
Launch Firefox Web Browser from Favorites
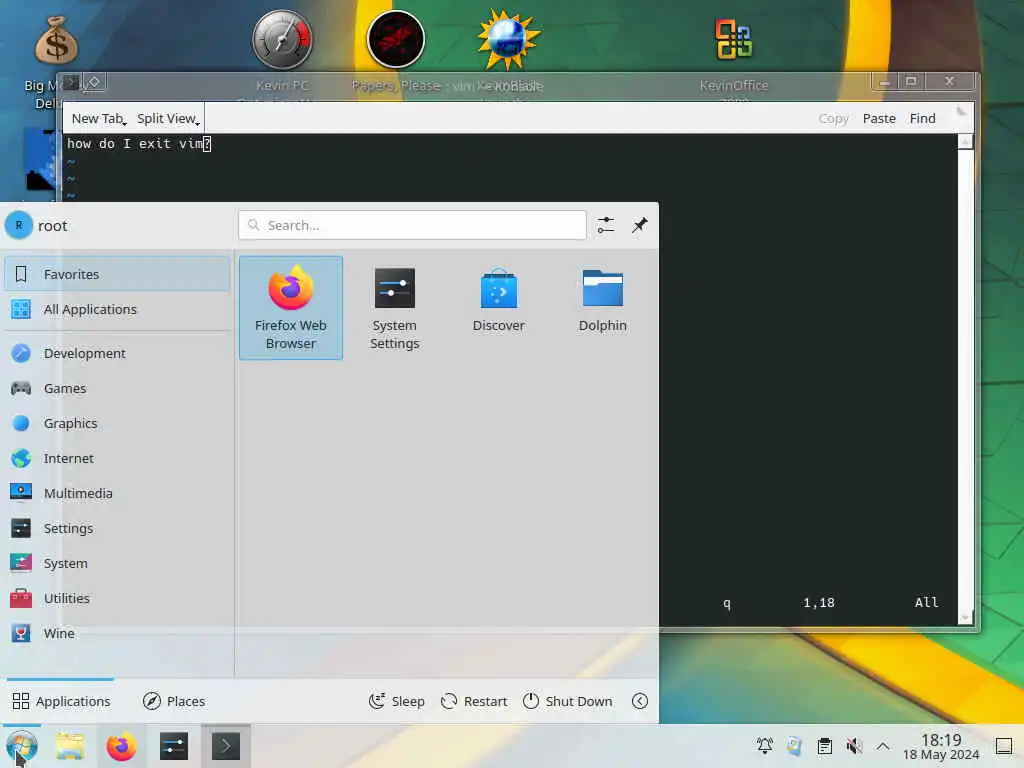pos(291,308)
